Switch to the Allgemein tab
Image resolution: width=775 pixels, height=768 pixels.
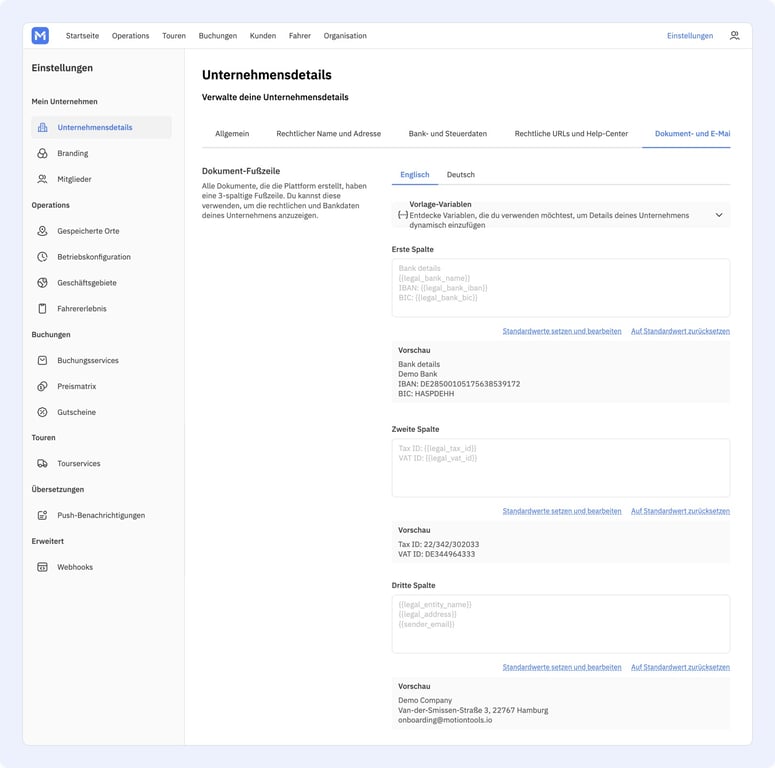point(232,133)
